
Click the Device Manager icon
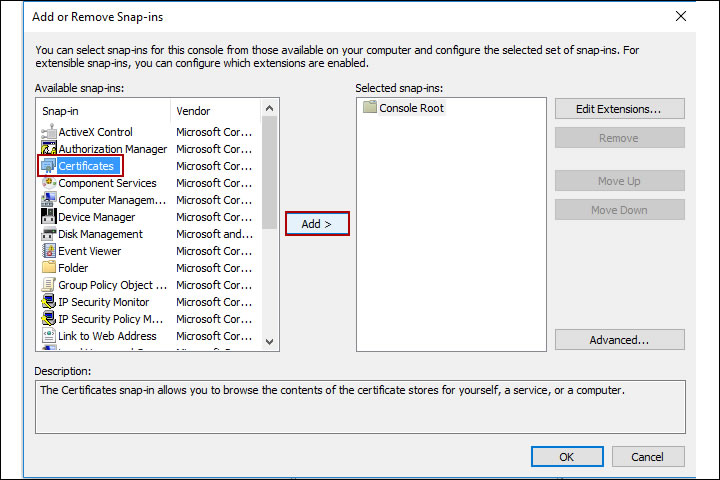48,217
